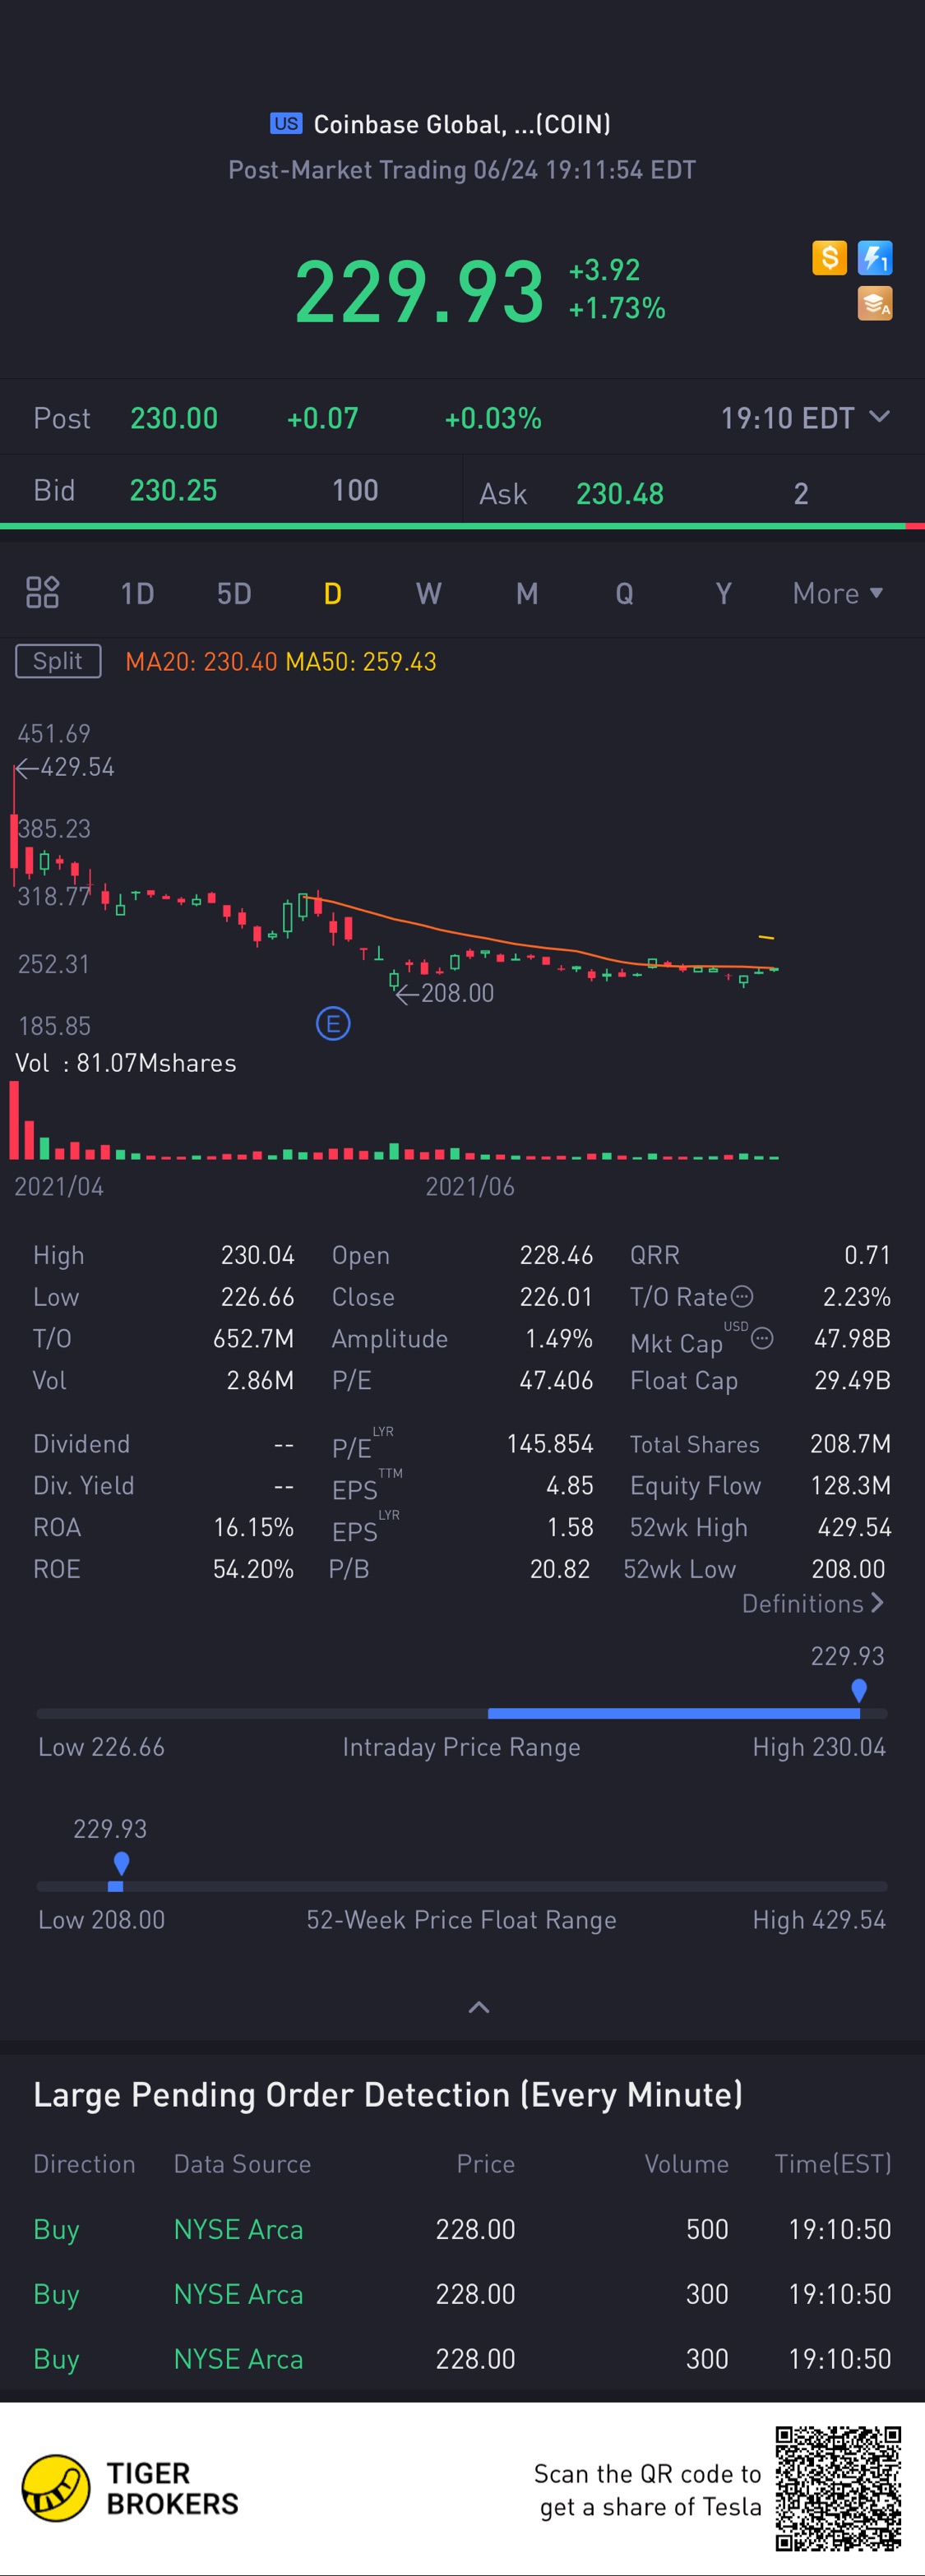Tap the orange stacked layers badge
925x2576 pixels.
[875, 304]
